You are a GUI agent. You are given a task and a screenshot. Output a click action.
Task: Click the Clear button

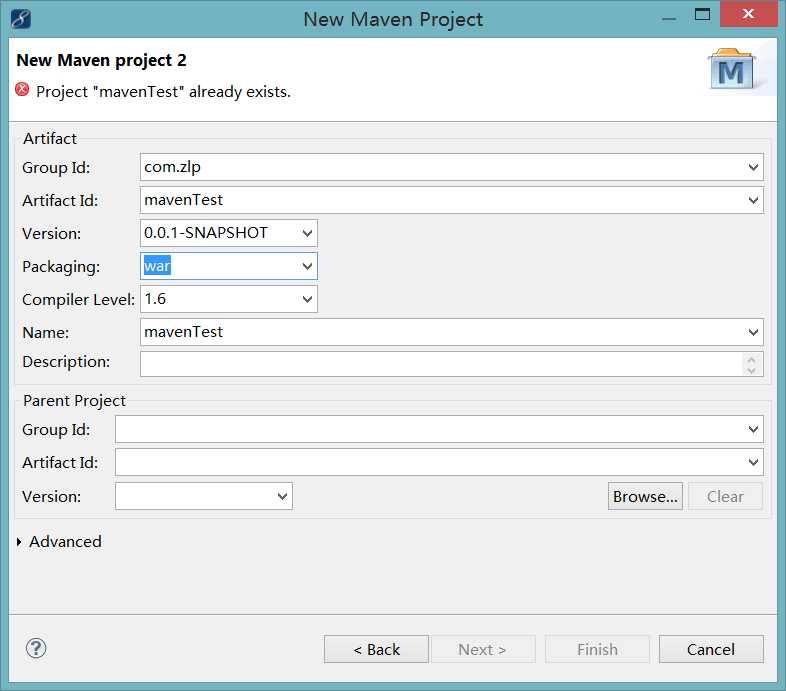725,496
